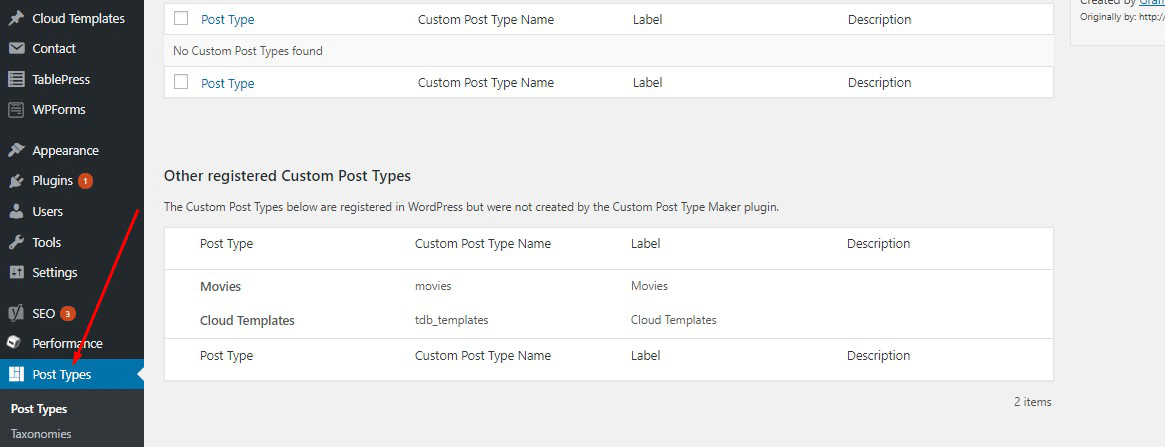Open the highlighted Post Types menu

(x=61, y=375)
